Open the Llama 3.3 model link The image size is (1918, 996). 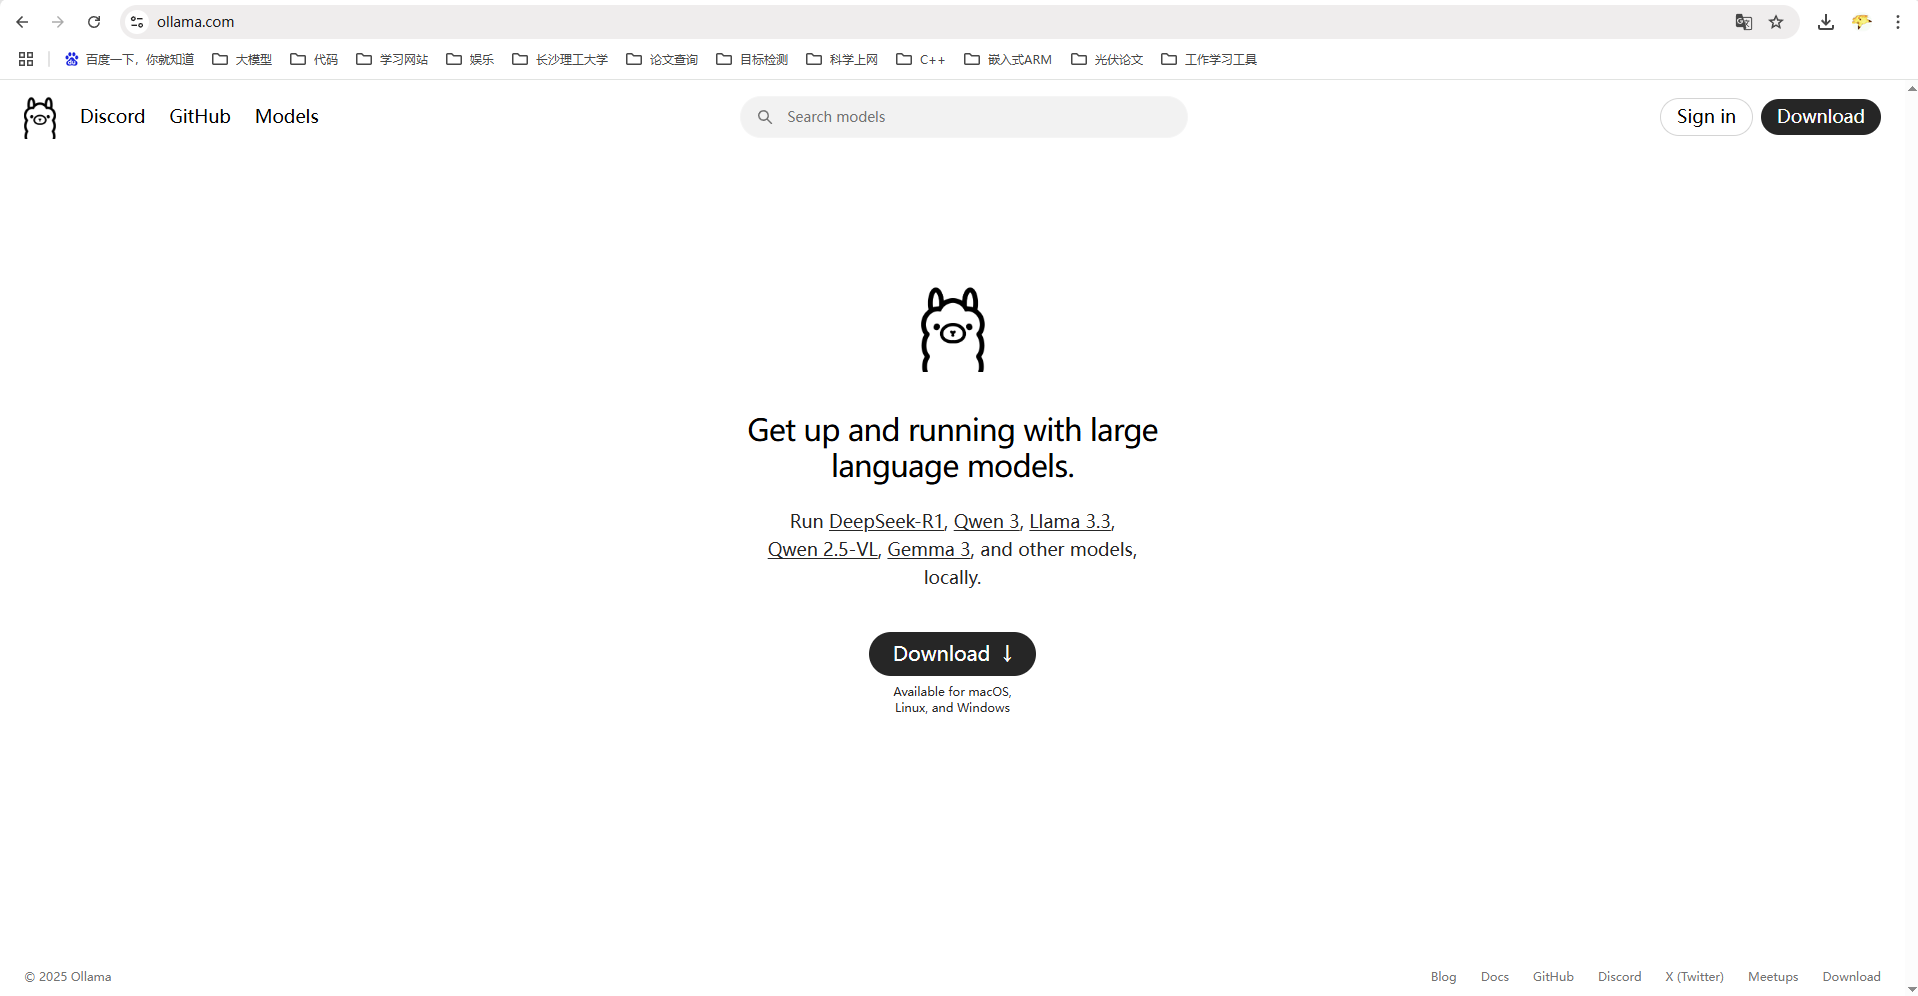pos(1070,522)
